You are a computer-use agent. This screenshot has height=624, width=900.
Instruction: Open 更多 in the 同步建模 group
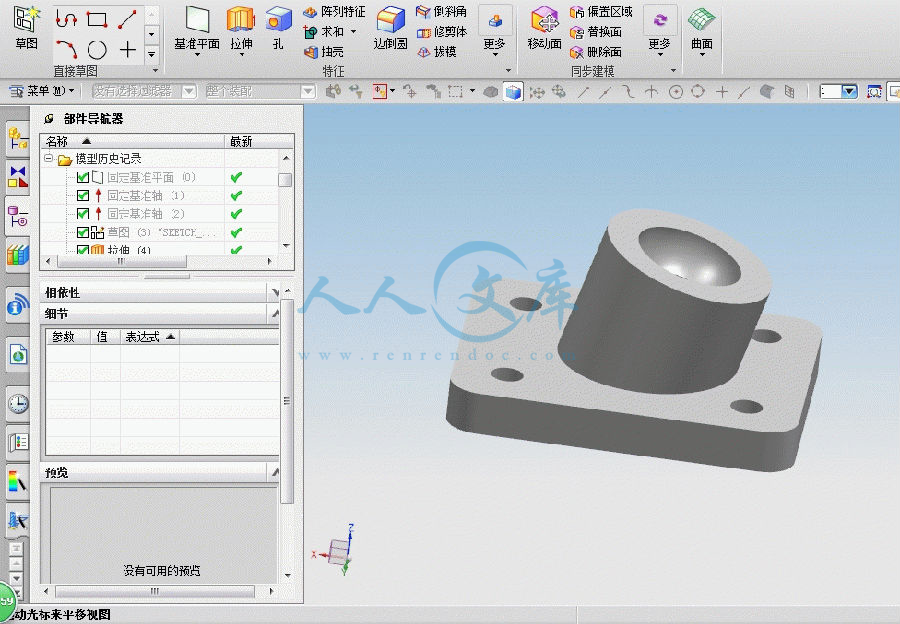(x=660, y=32)
